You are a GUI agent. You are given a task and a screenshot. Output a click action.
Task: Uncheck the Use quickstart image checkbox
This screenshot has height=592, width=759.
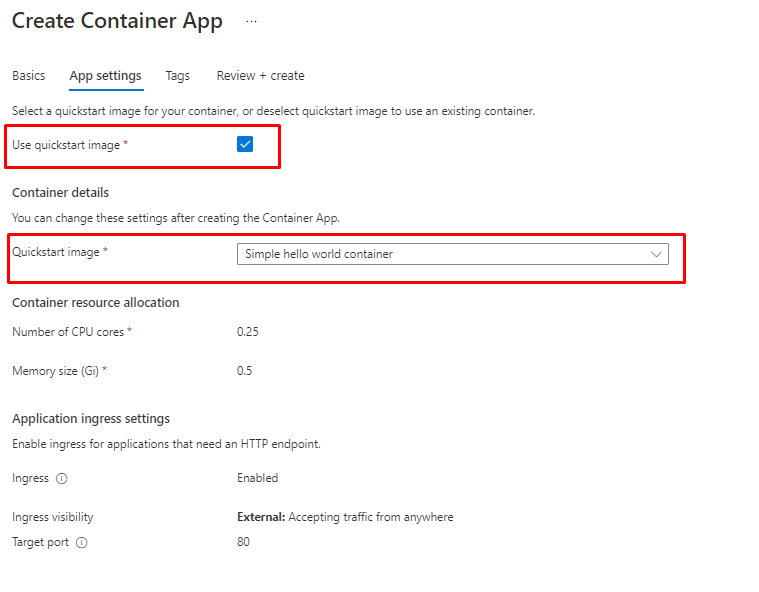(245, 144)
